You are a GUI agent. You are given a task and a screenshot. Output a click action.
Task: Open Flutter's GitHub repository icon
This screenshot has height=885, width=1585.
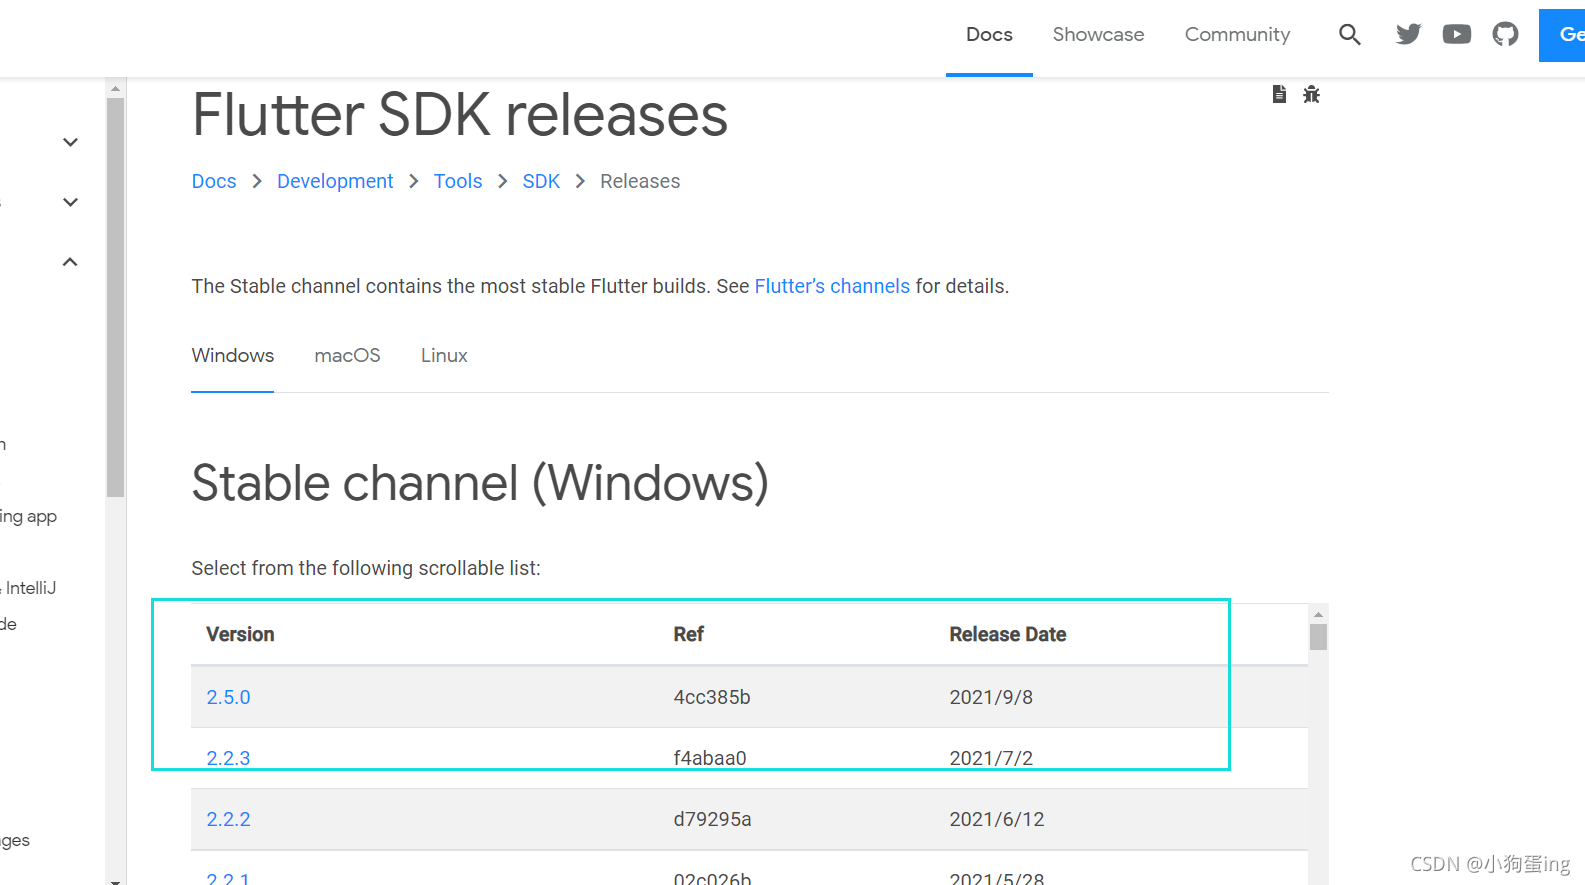[x=1505, y=35]
